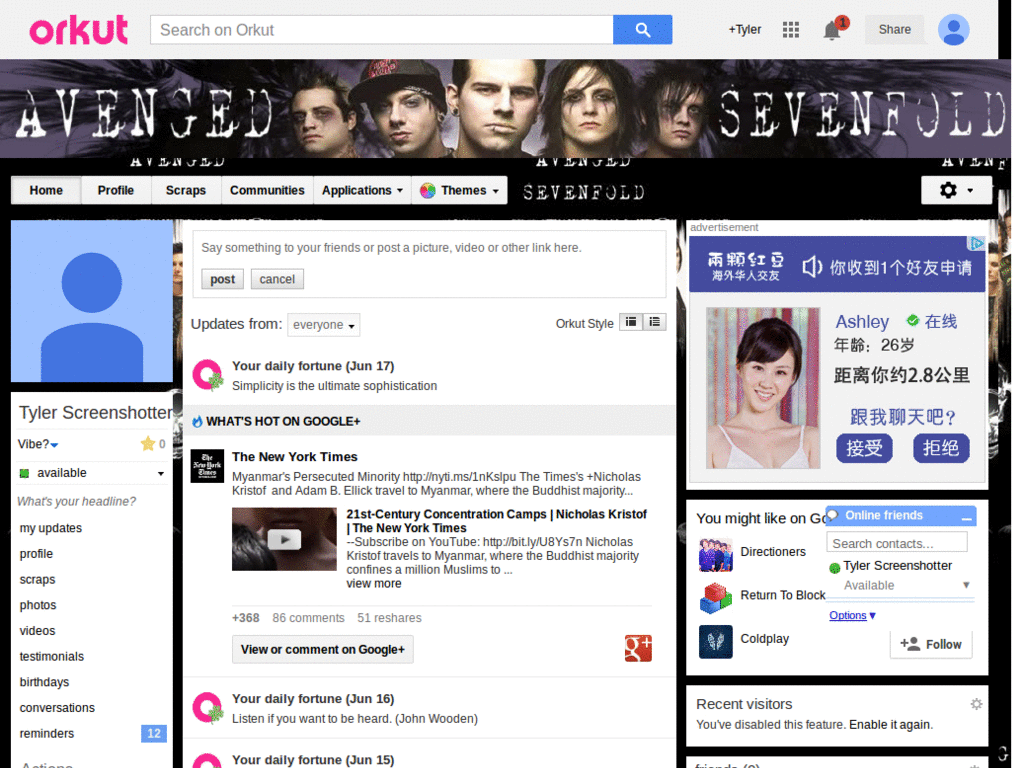Click the Jun 16 daily fortune icon

pyautogui.click(x=208, y=708)
